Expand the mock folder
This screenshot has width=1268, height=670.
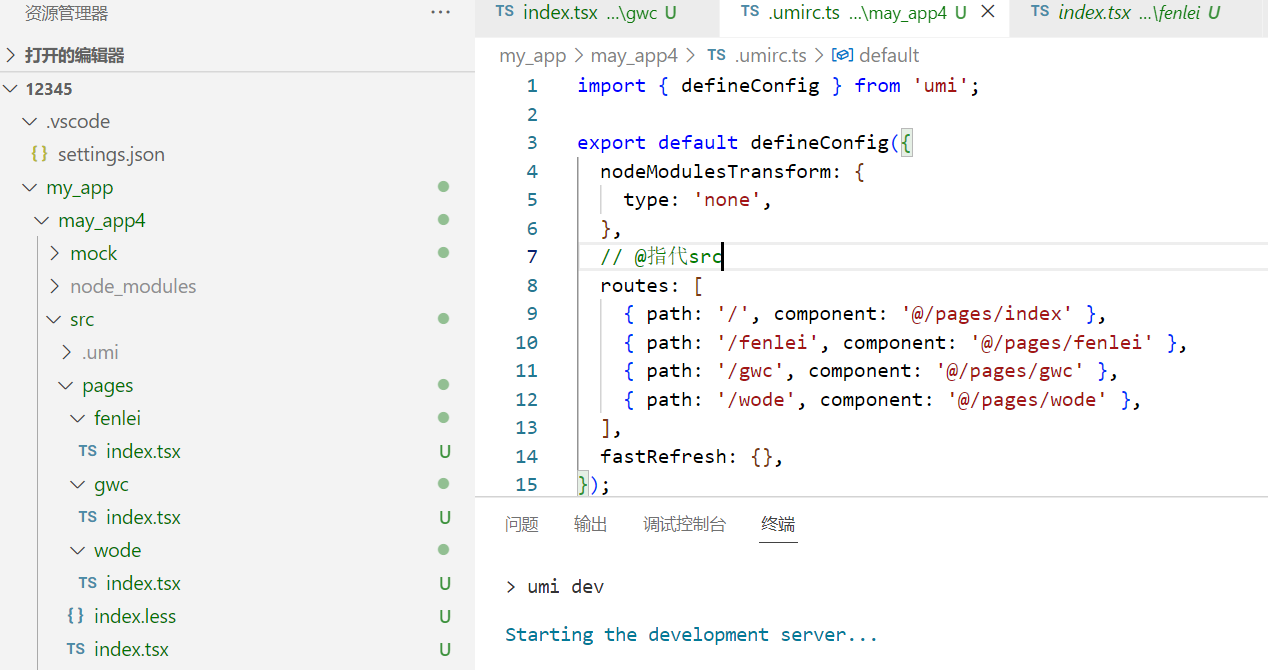coord(54,253)
